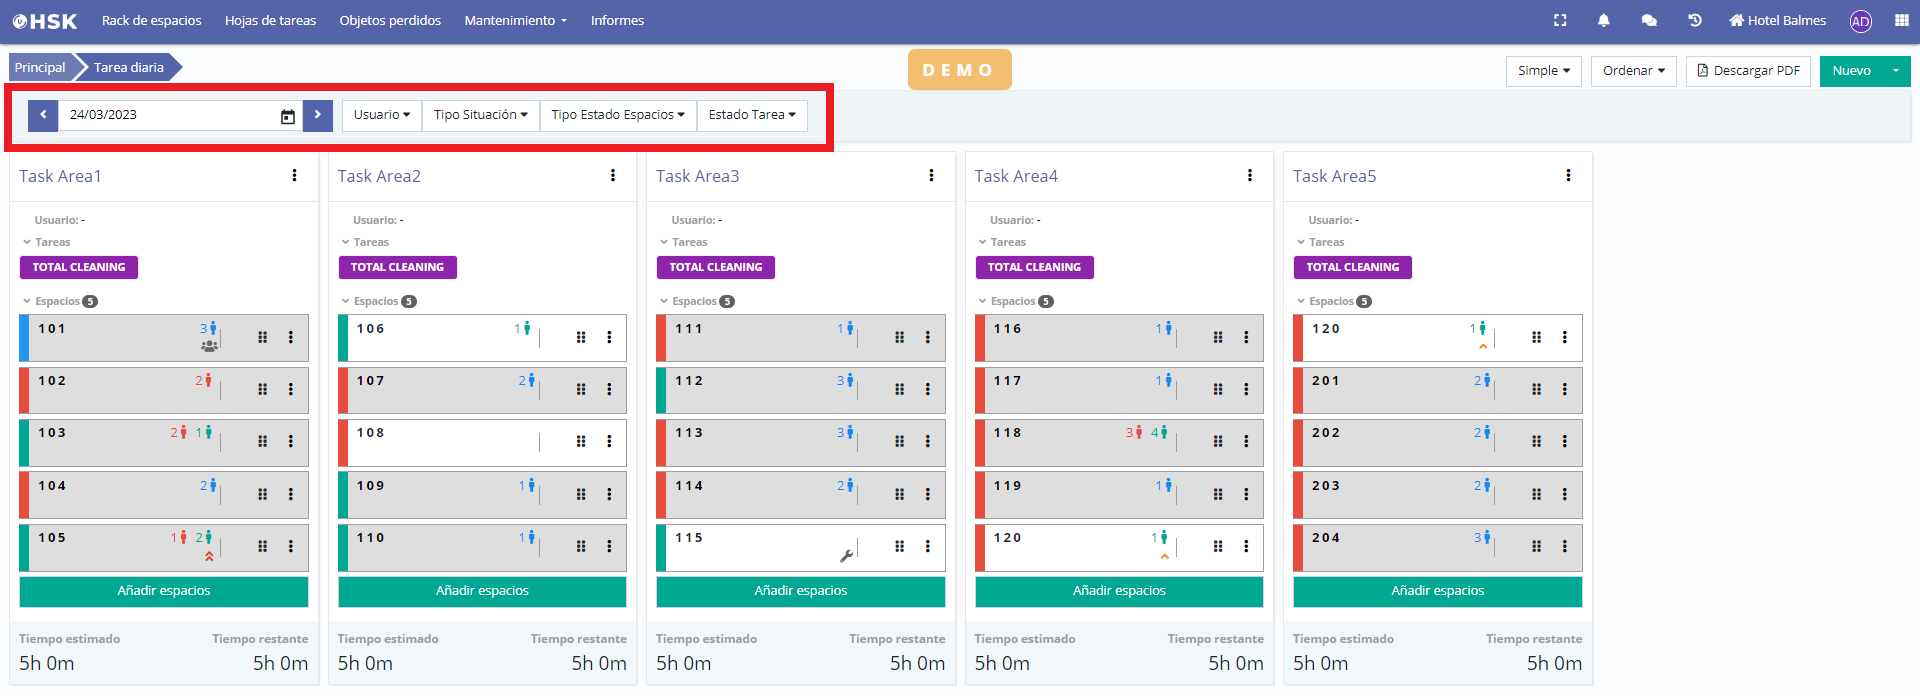Go to the next day arrow
The image size is (1920, 696).
coord(318,115)
